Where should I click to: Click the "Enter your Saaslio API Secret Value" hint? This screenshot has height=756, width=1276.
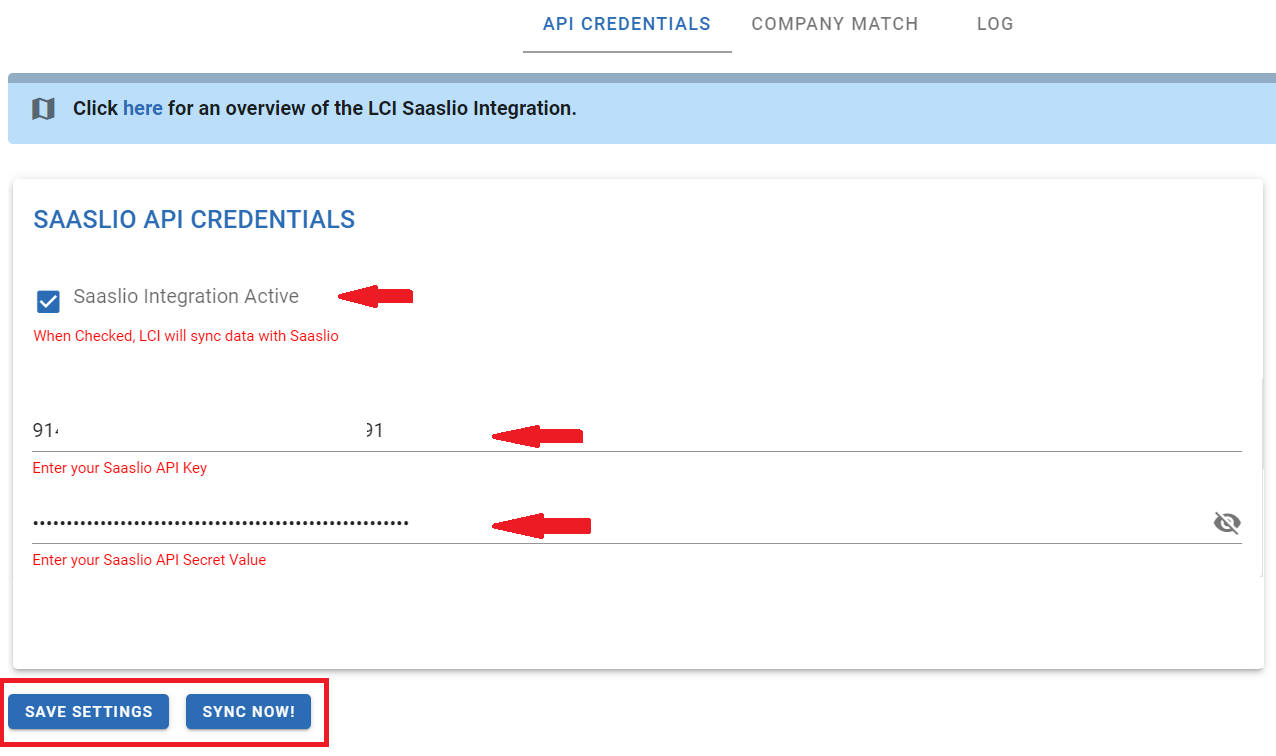tap(149, 560)
